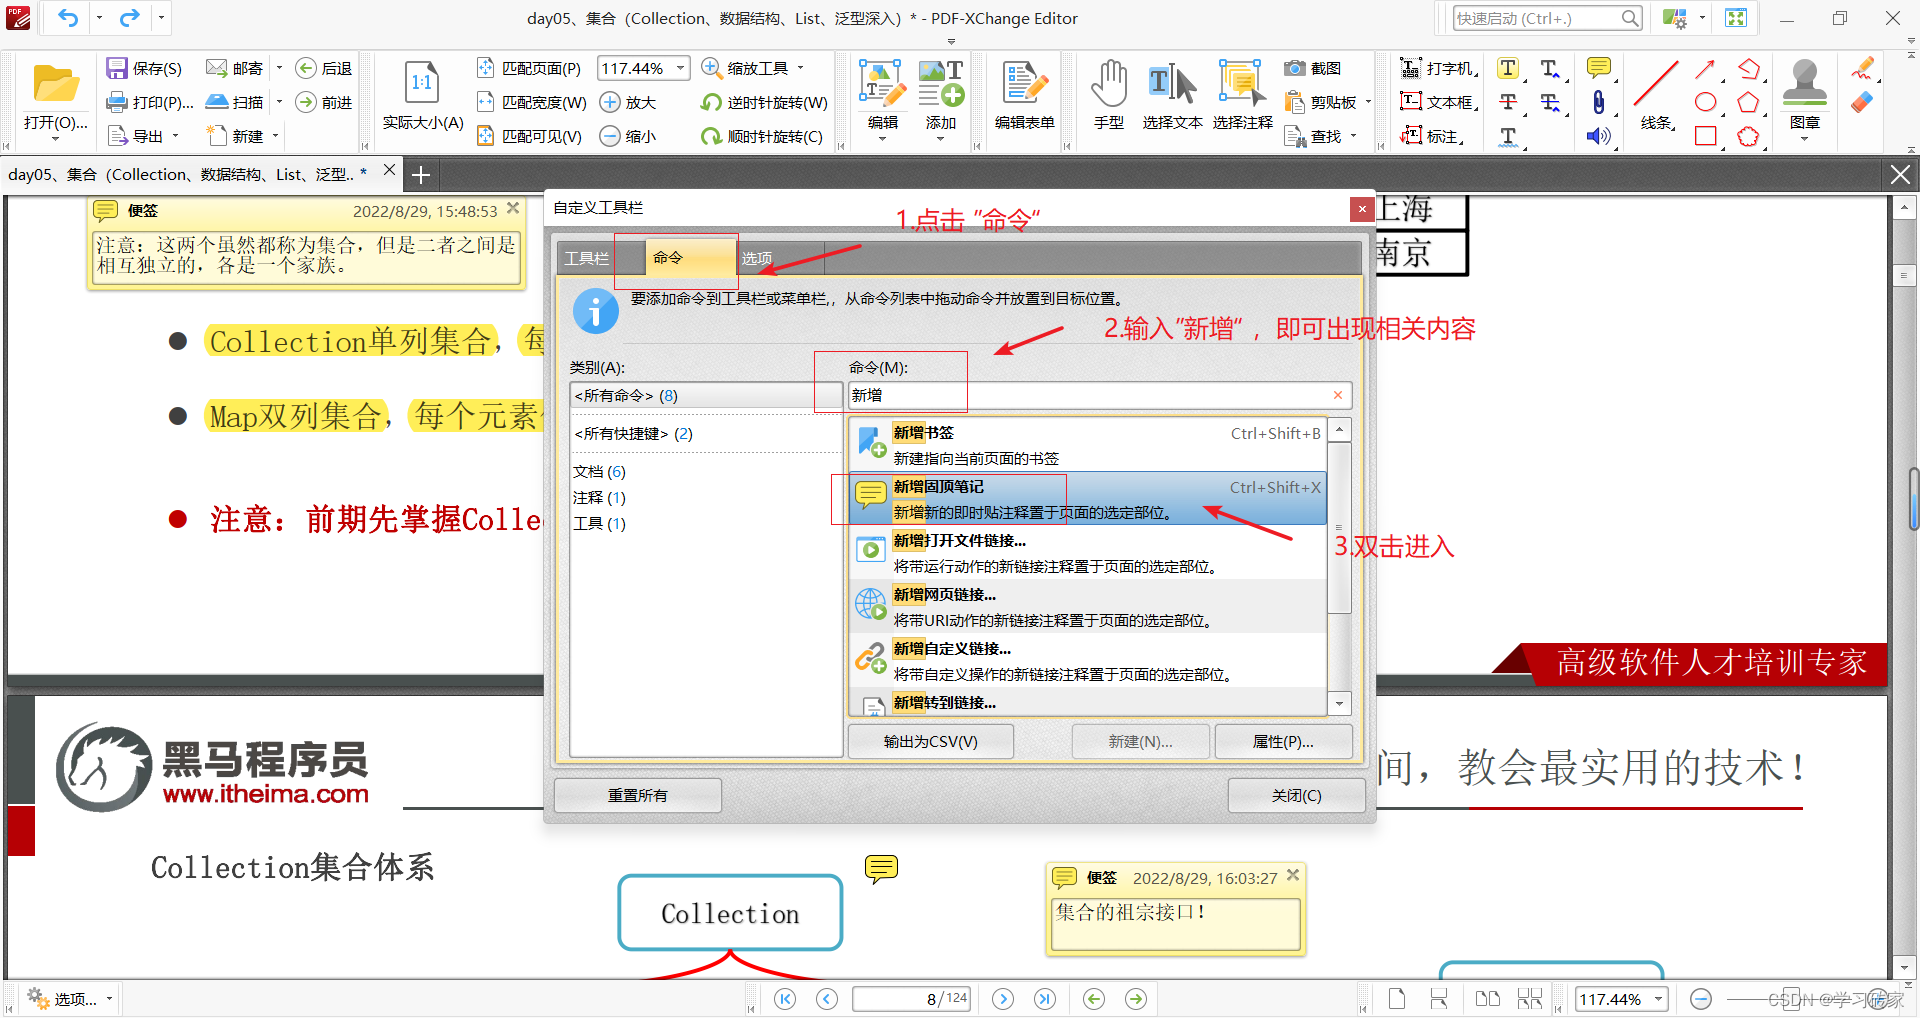The height and width of the screenshot is (1018, 1920).
Task: Click the 输出为CSV(V) button
Action: pos(930,741)
